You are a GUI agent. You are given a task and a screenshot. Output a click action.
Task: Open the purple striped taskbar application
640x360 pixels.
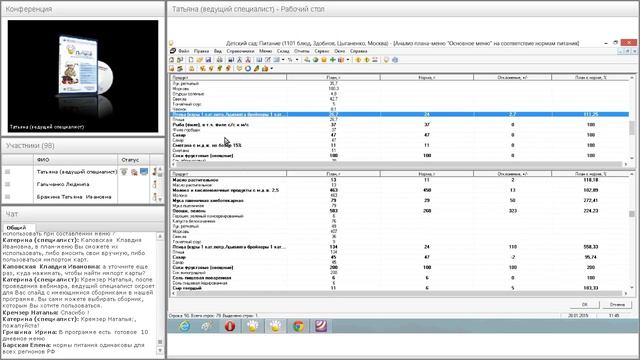(321, 326)
